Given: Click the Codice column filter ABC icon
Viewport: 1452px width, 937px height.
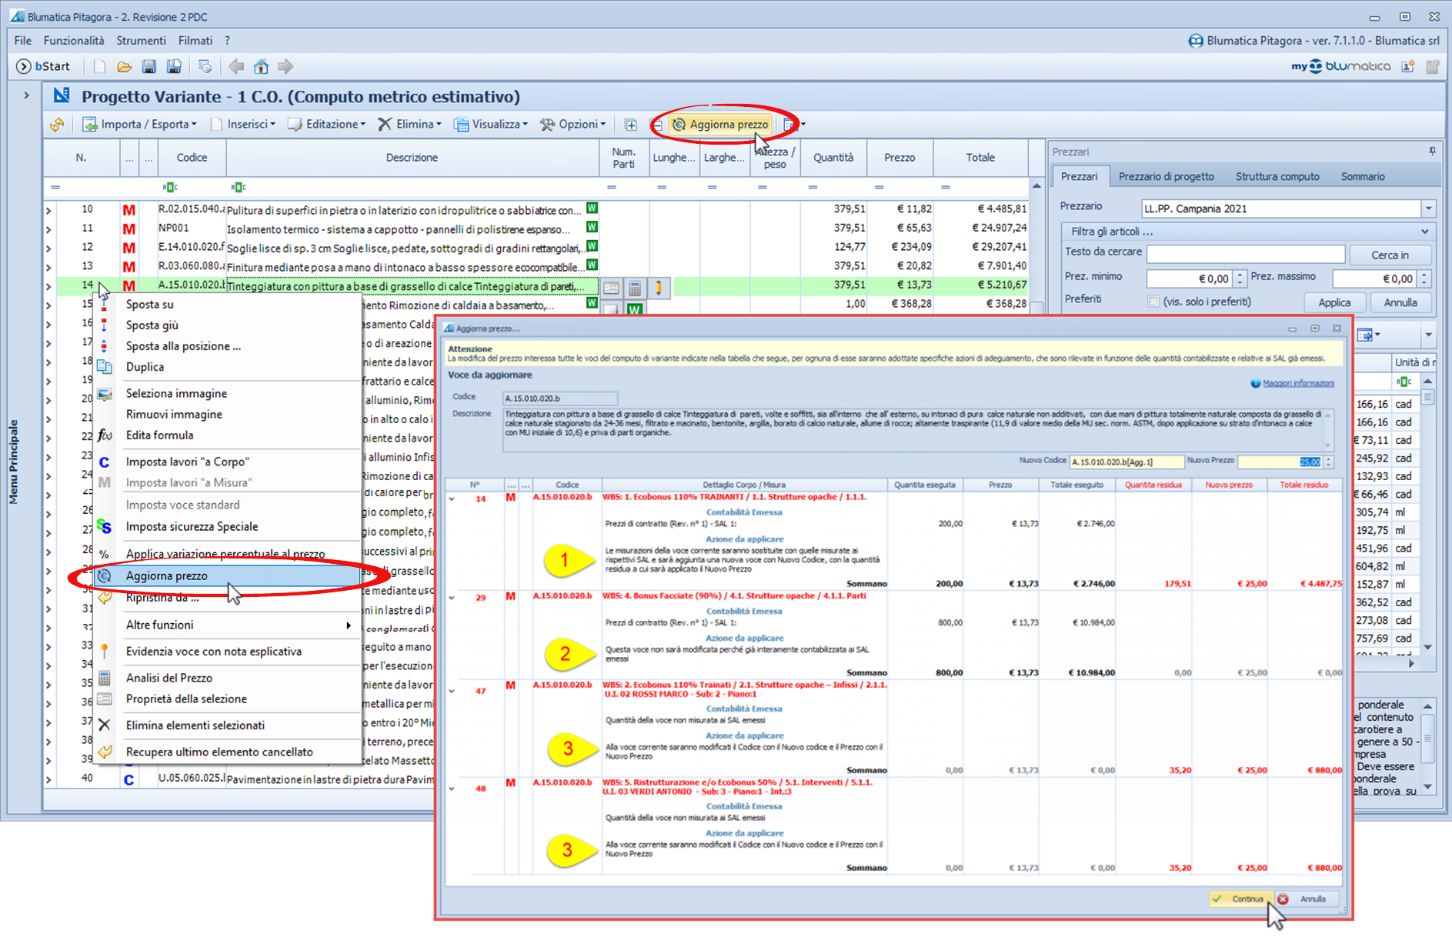Looking at the screenshot, I should [170, 187].
